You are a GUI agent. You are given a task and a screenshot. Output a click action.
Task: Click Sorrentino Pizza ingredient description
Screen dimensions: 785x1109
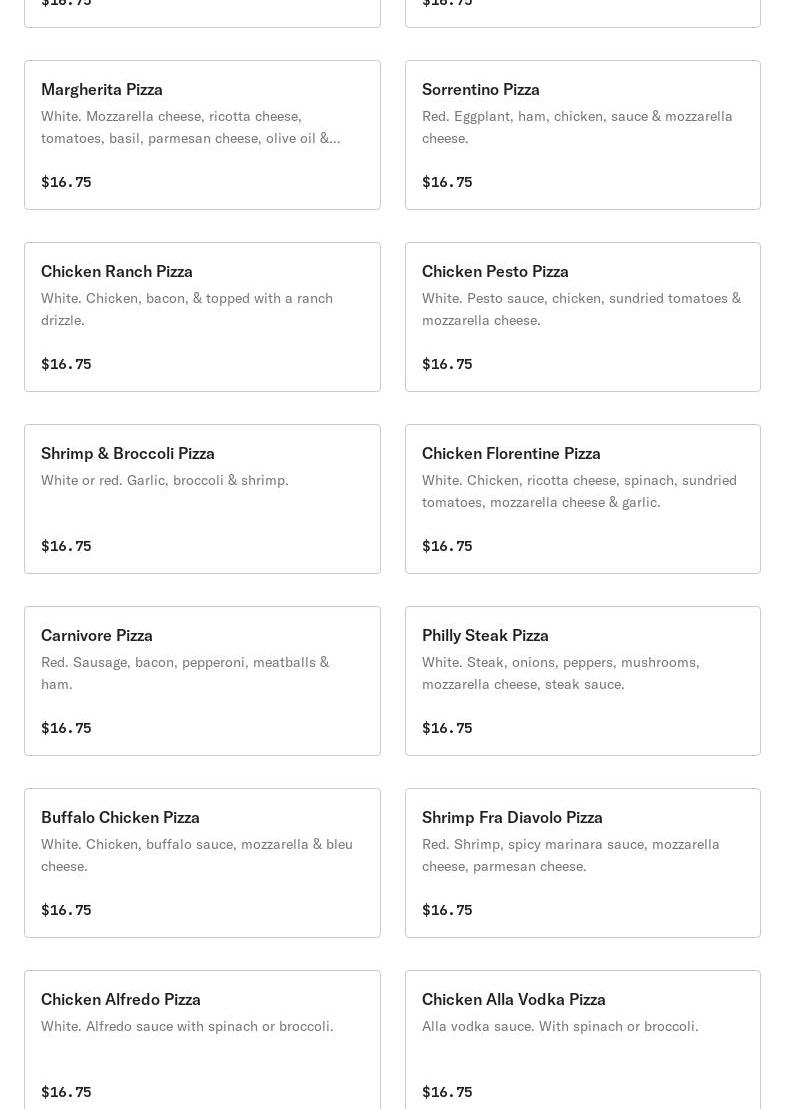coord(577,127)
